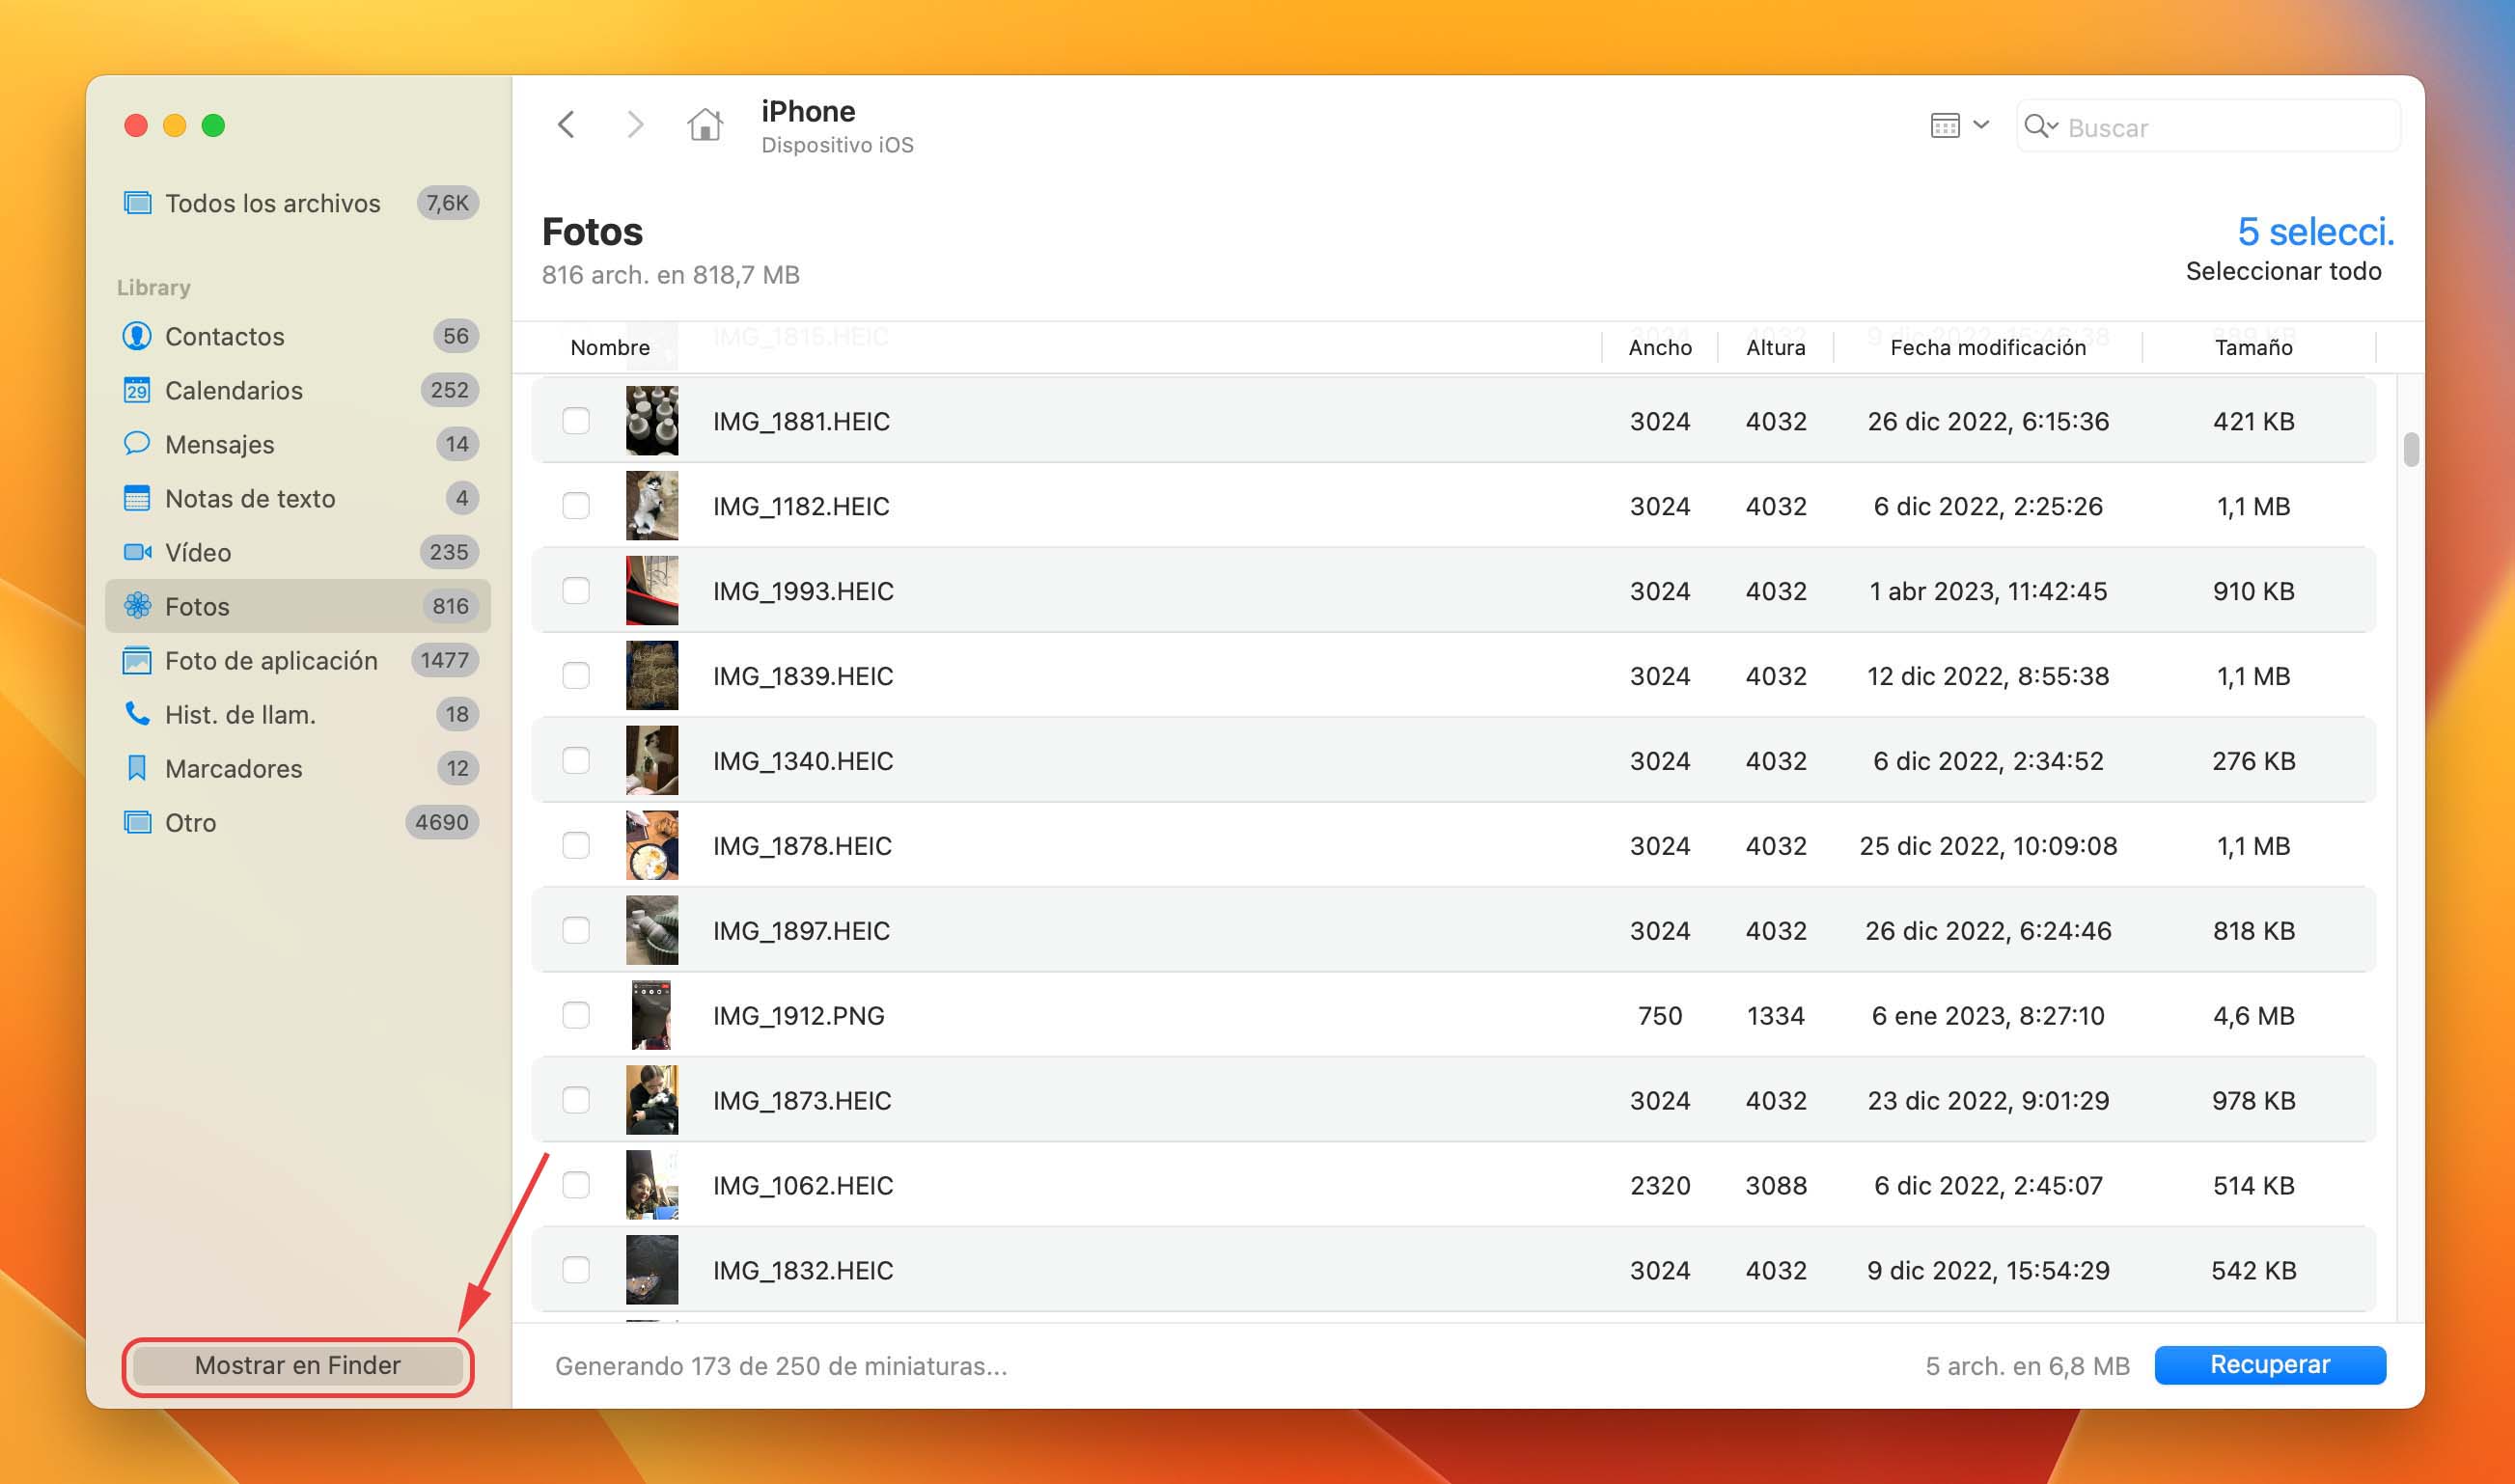
Task: Focus the Buscar search field
Action: 2208,127
